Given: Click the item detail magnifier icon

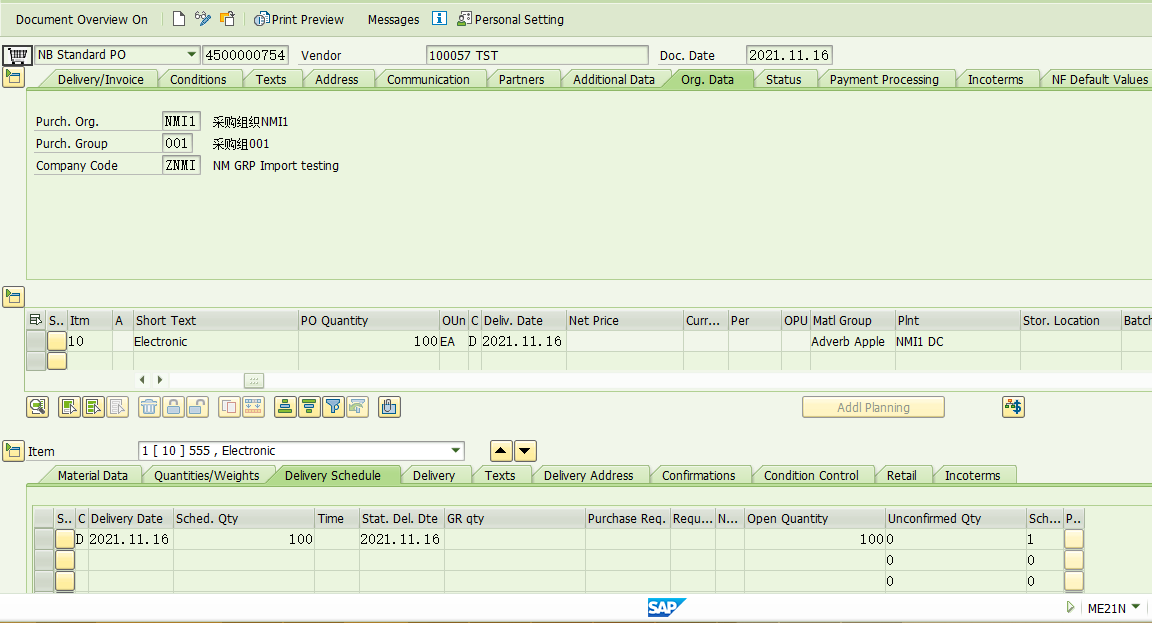Looking at the screenshot, I should click(x=37, y=407).
